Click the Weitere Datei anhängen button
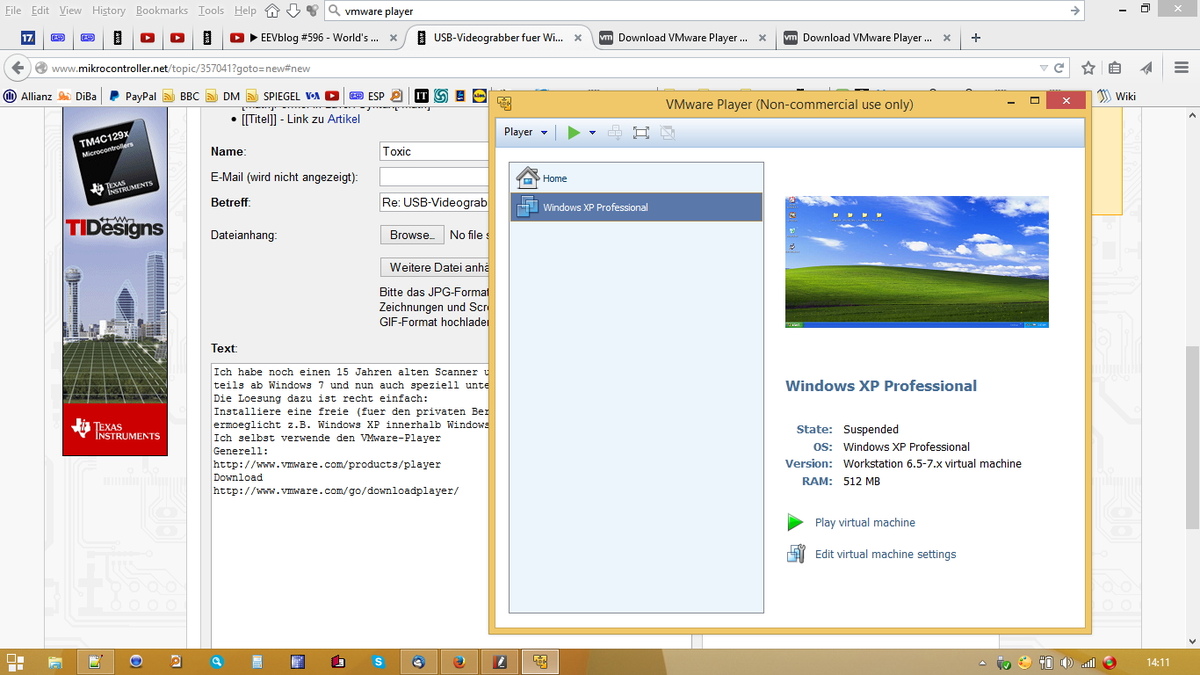The width and height of the screenshot is (1200, 675). tap(435, 267)
